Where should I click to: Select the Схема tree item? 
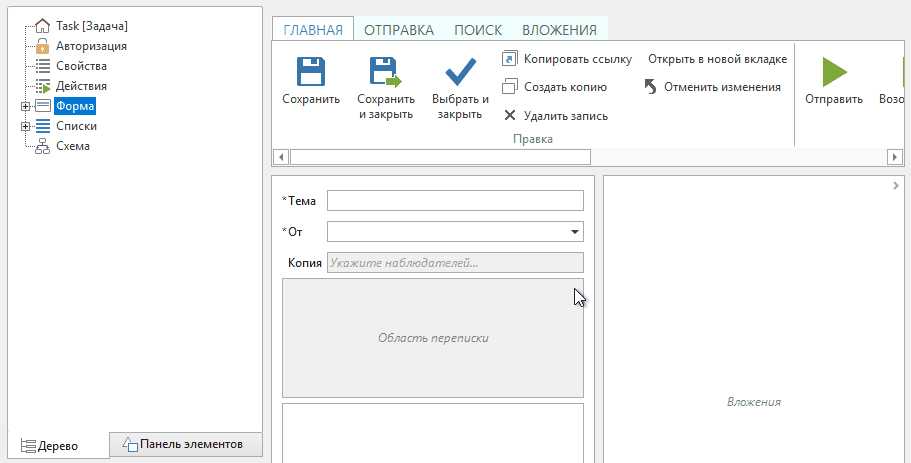pyautogui.click(x=72, y=146)
